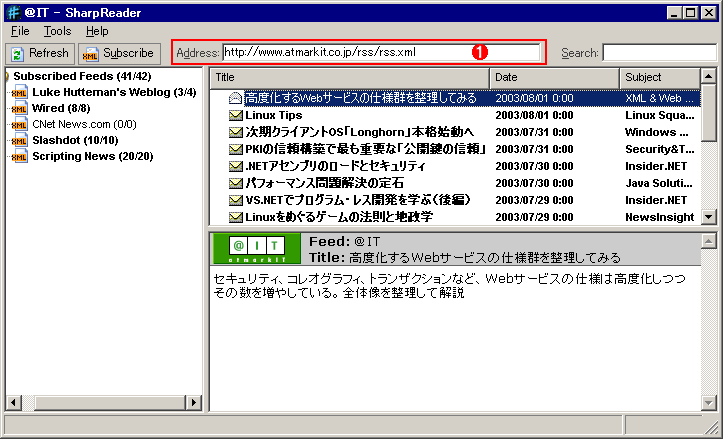Click the feed tree scroll right arrow
This screenshot has width=723, height=439.
point(194,403)
